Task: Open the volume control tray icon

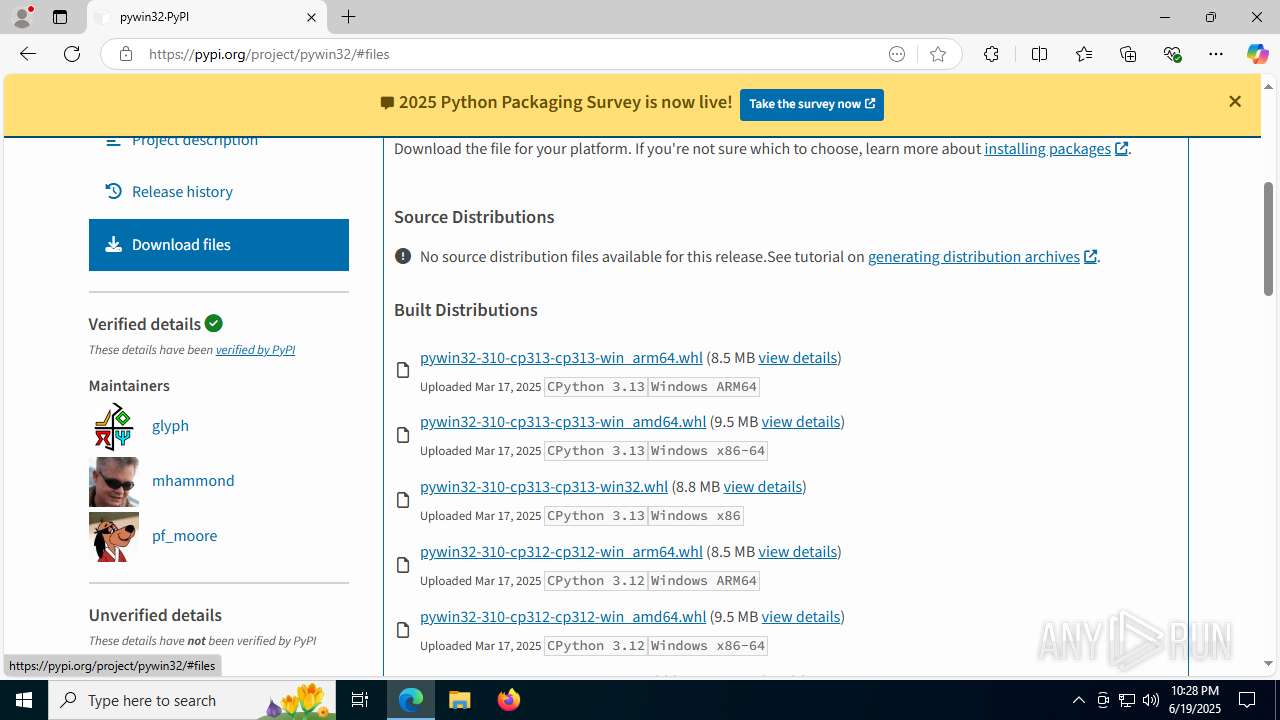Action: pyautogui.click(x=1151, y=700)
